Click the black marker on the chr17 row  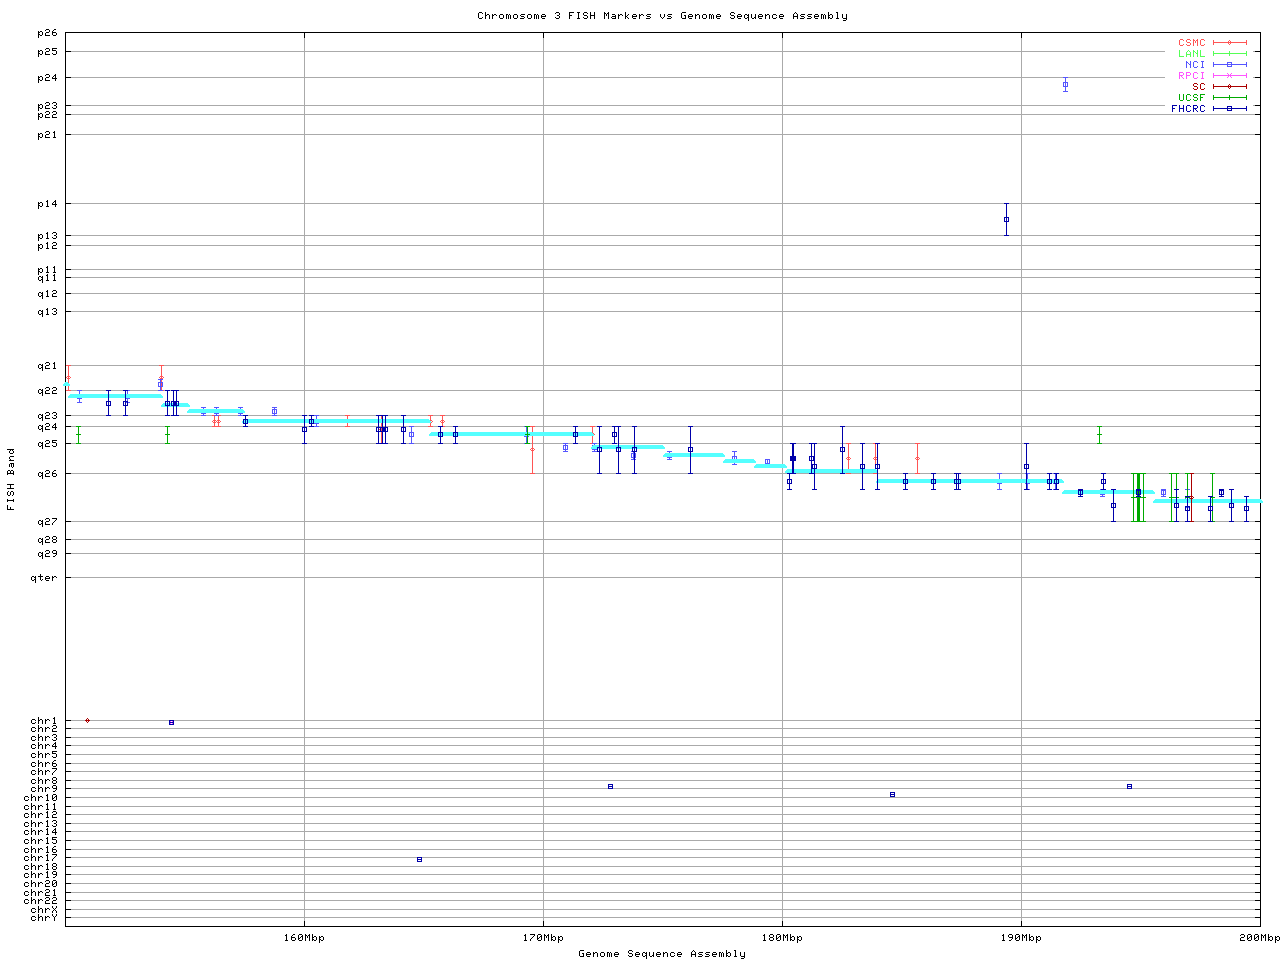pos(419,859)
